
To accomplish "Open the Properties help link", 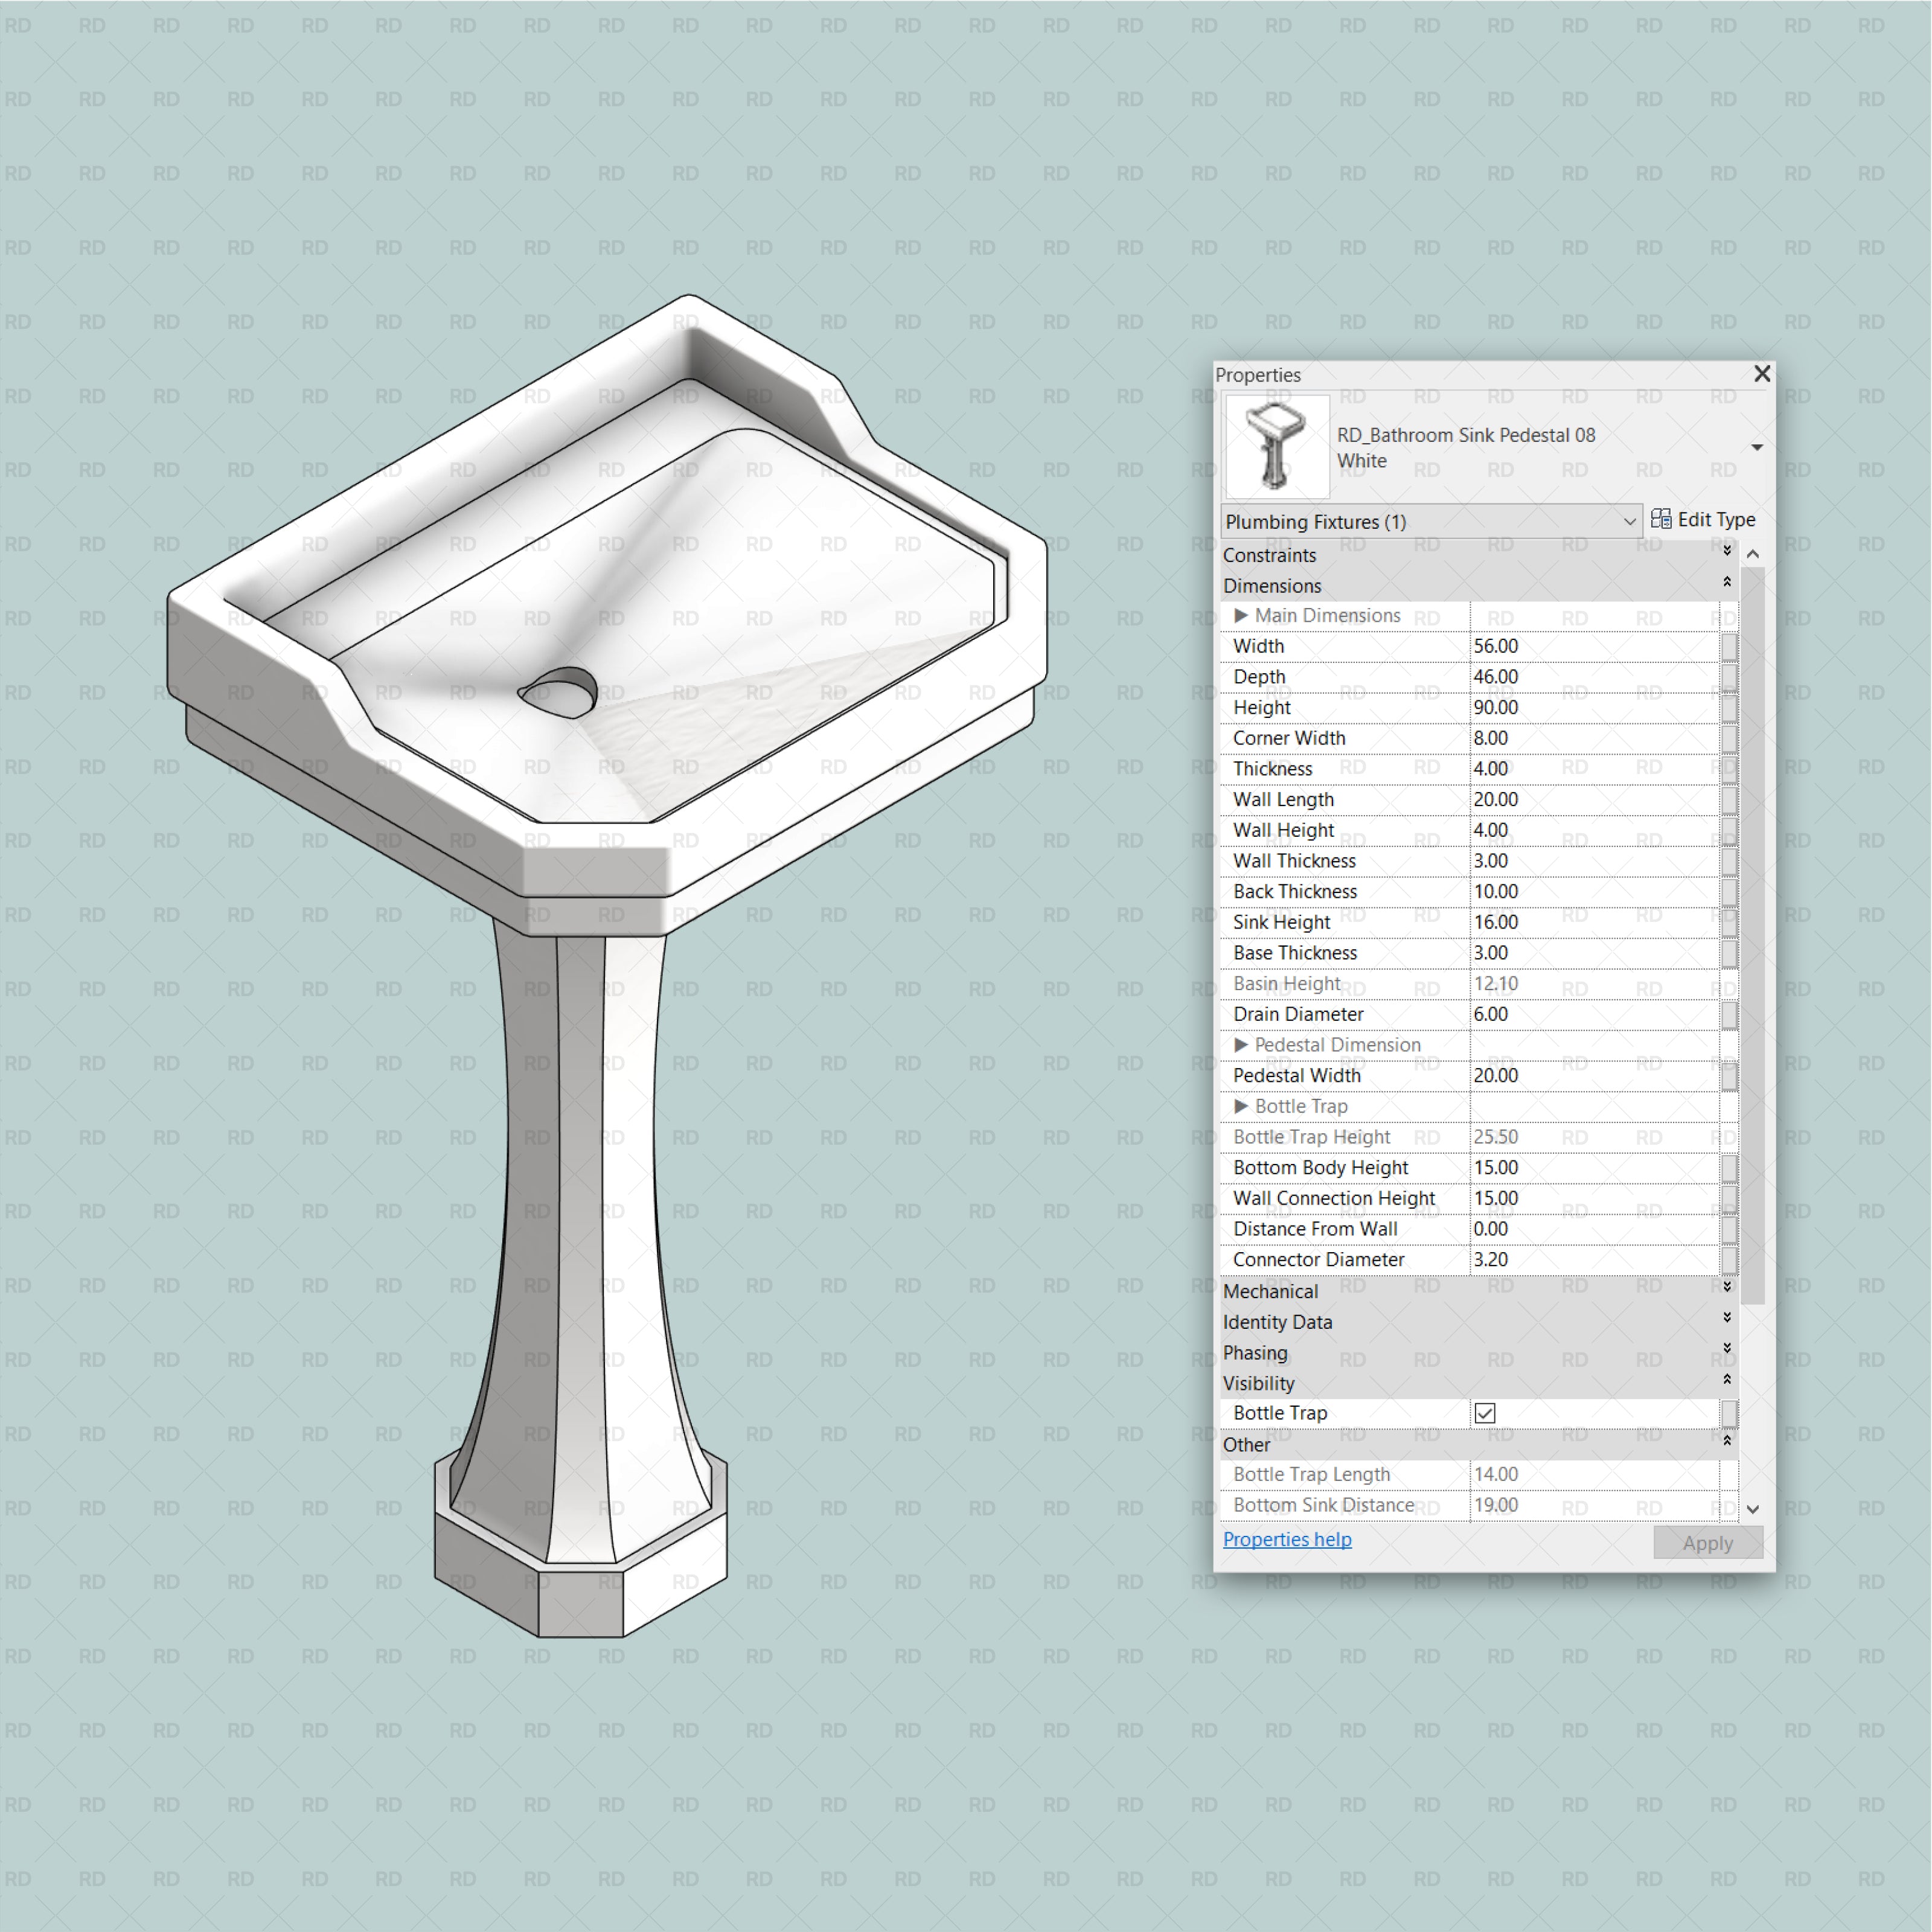I will [1287, 1539].
